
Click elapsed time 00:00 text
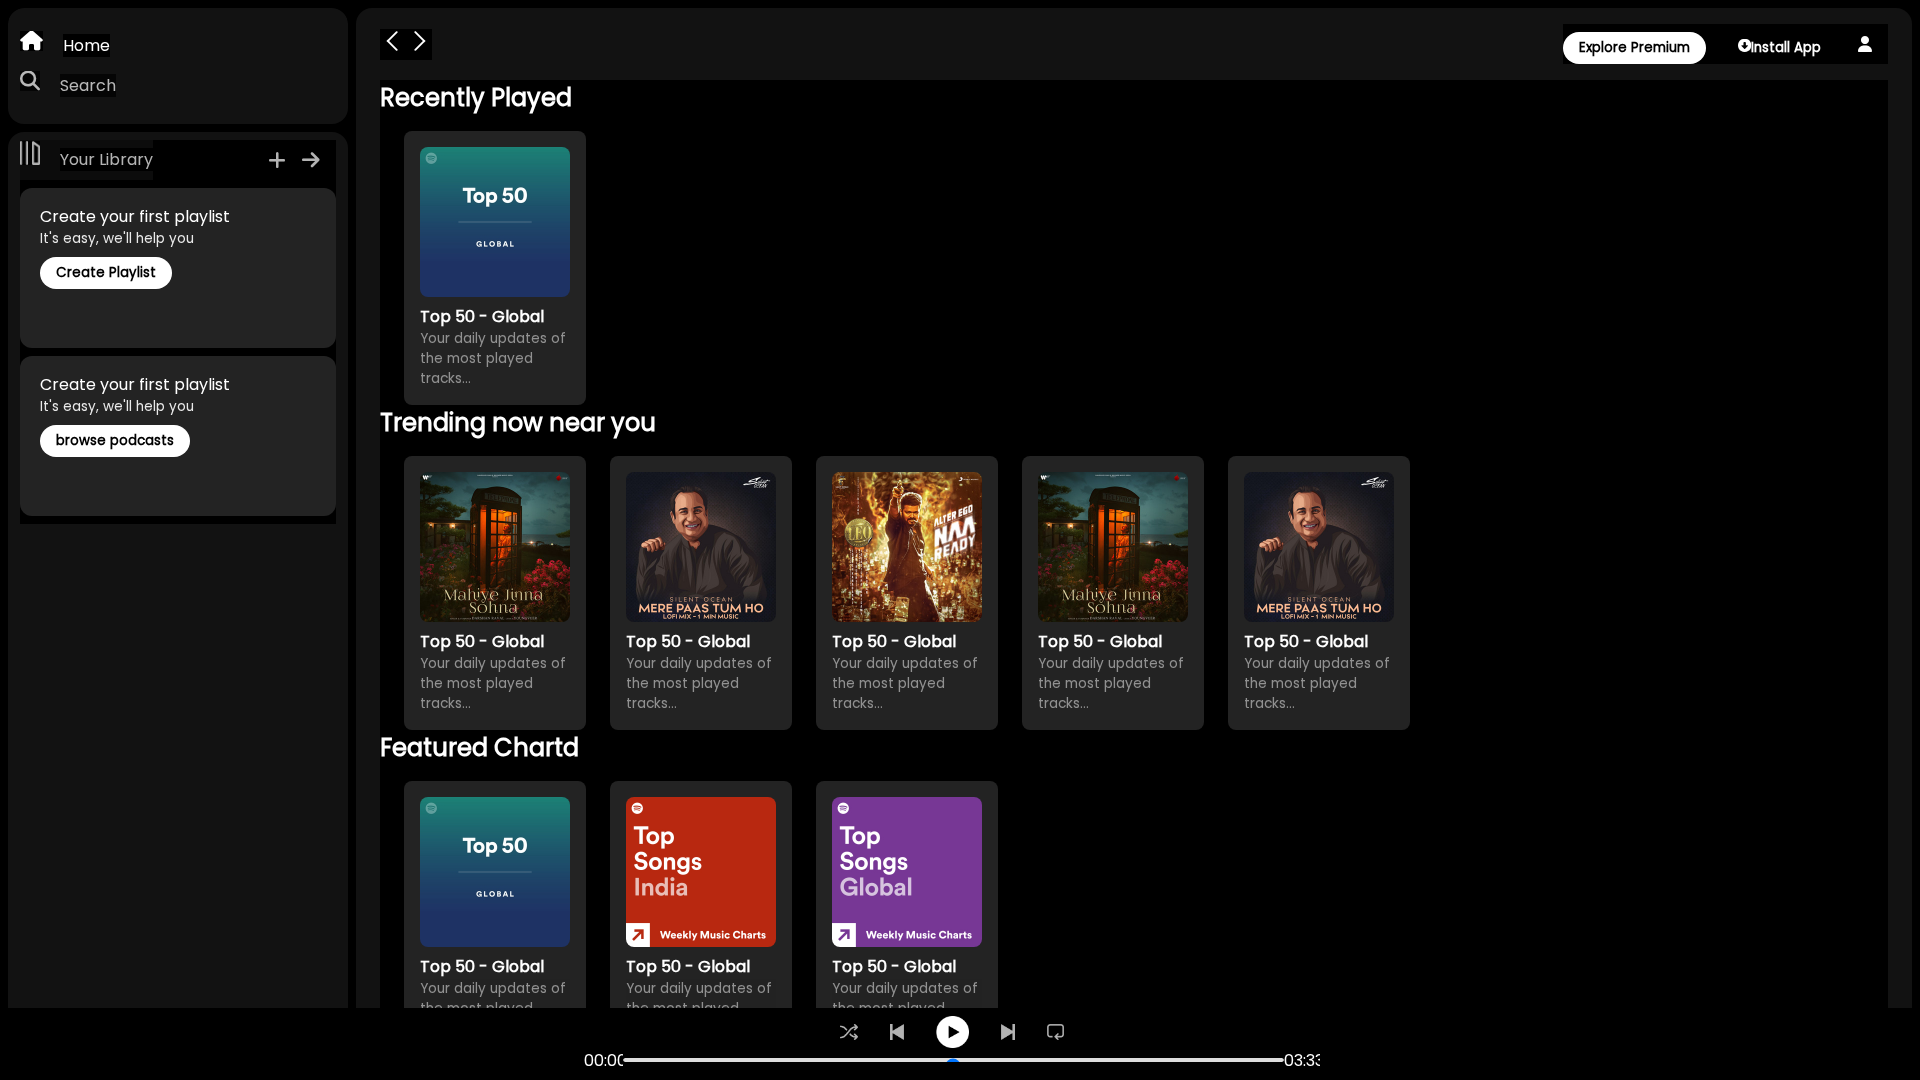[603, 1060]
